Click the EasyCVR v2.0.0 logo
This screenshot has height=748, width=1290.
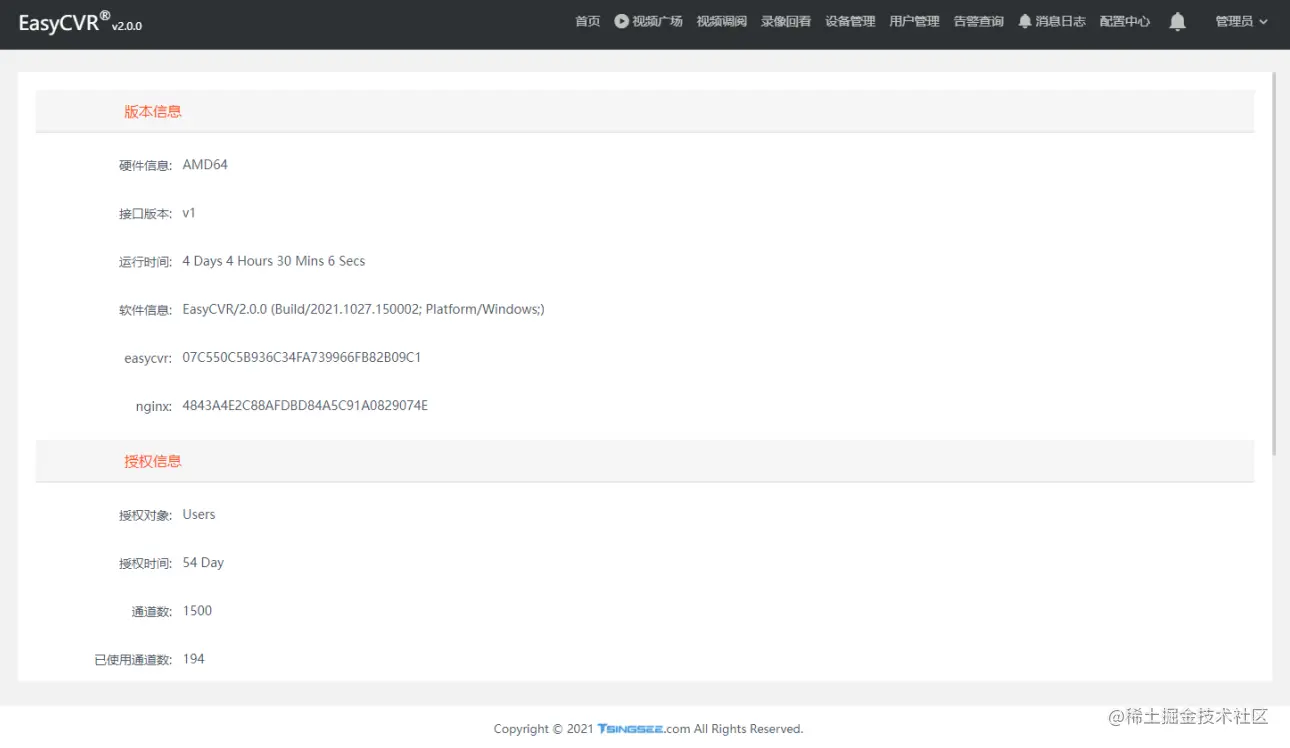point(80,22)
